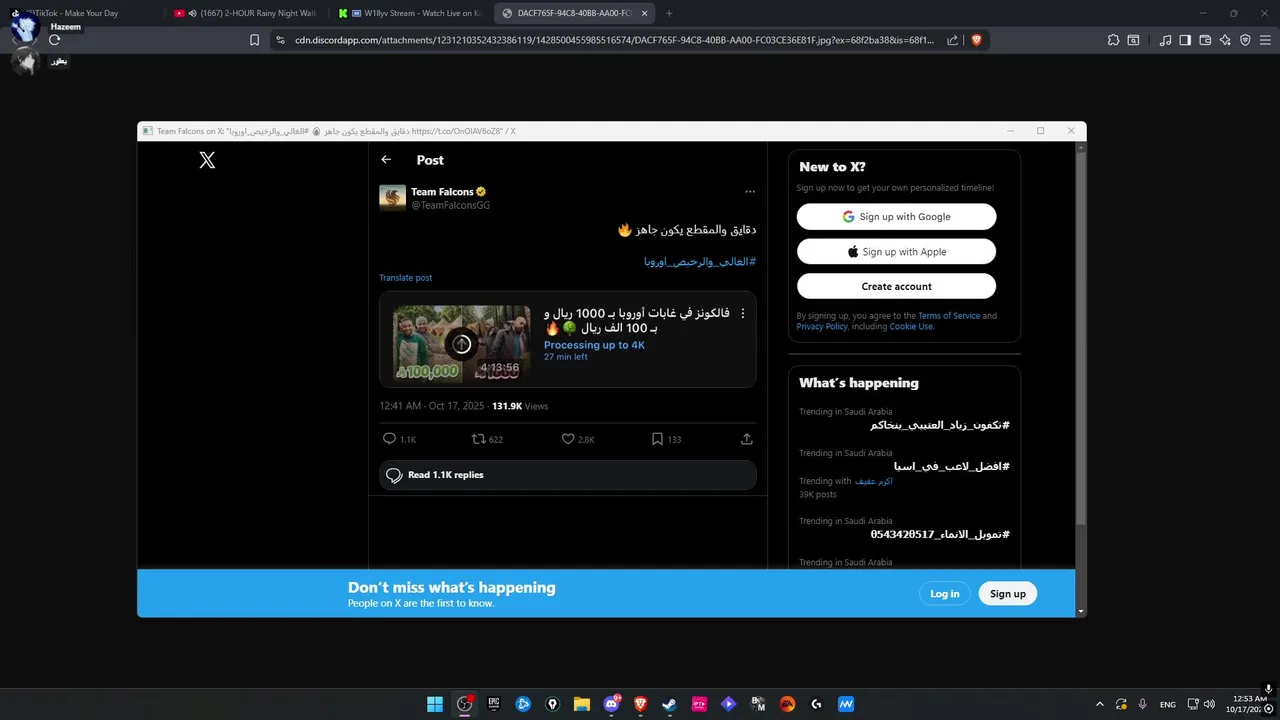Click Sign up with Google

click(896, 216)
